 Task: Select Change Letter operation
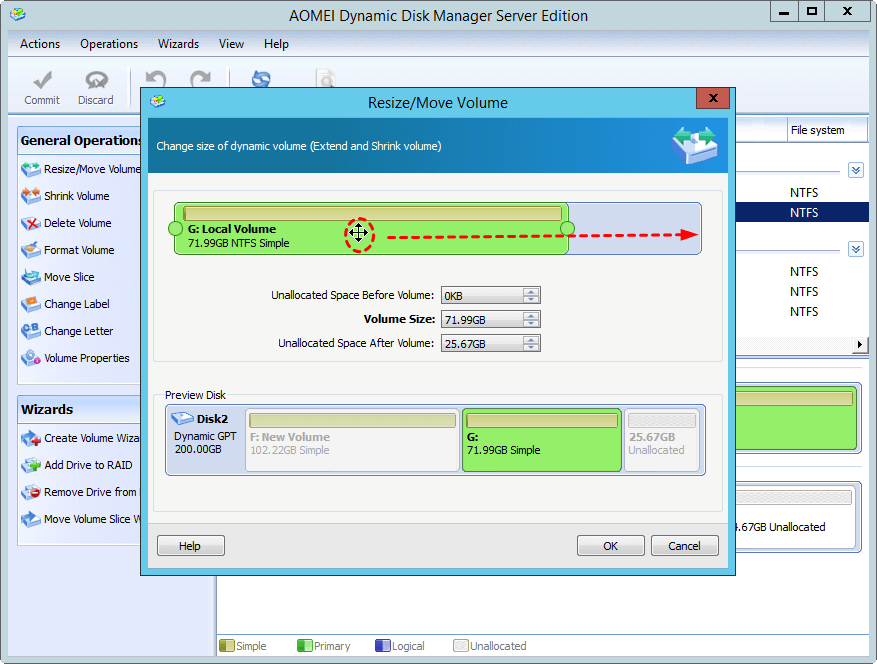[67, 331]
